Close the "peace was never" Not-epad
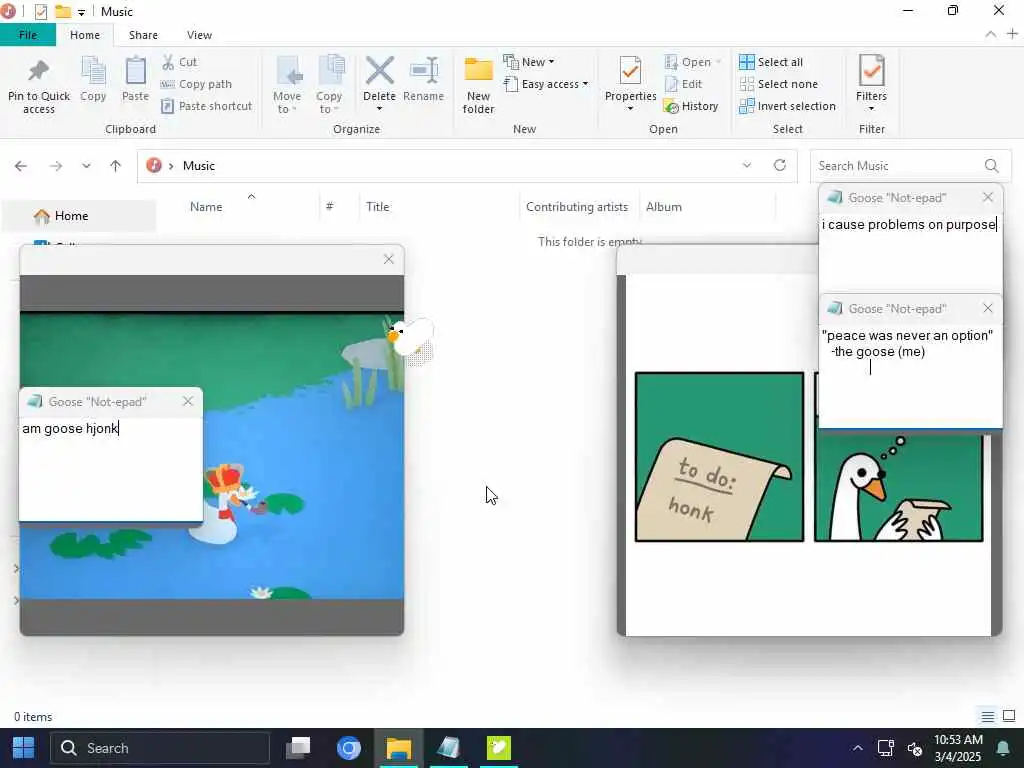This screenshot has width=1024, height=768. [x=987, y=308]
